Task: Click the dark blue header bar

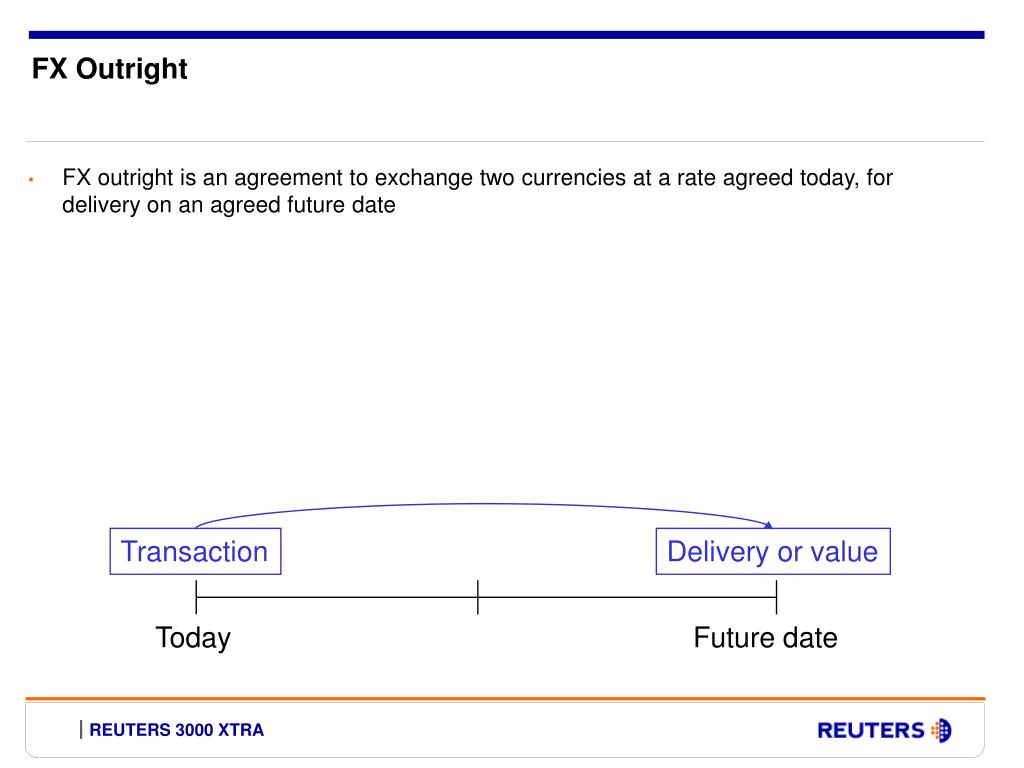Action: [506, 35]
